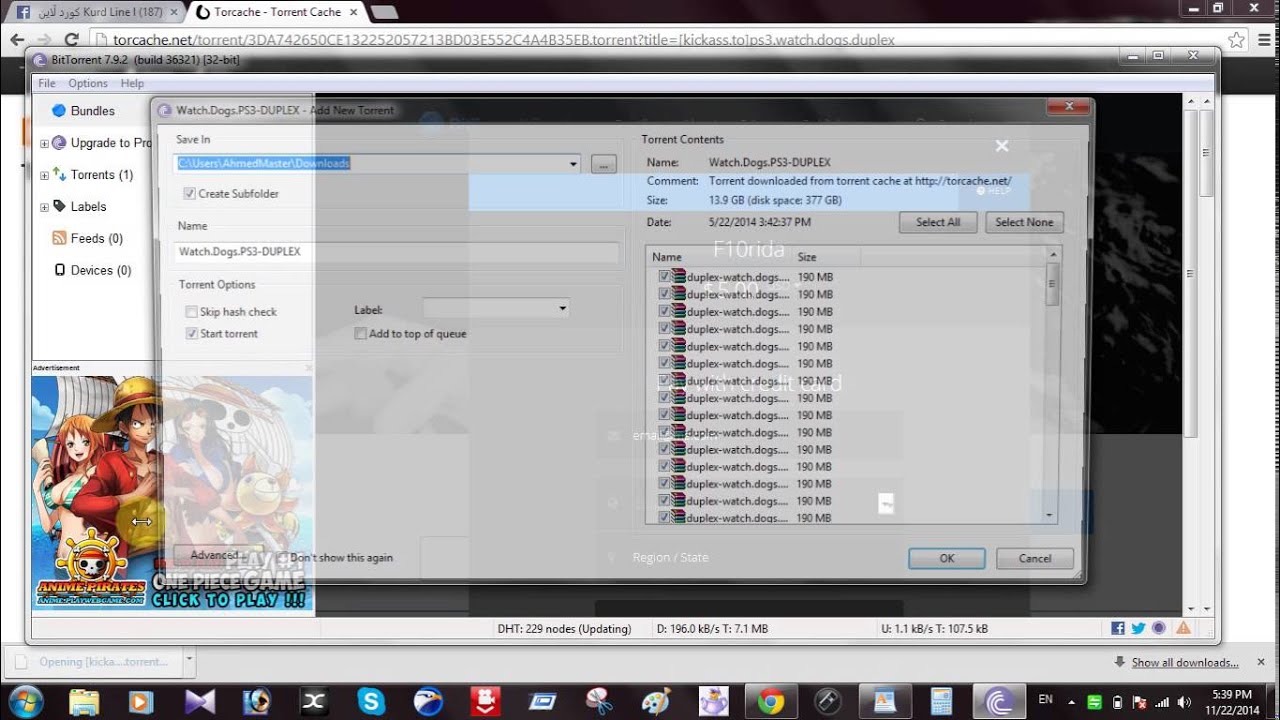The image size is (1280, 720).
Task: Open File Explorer from the taskbar
Action: pyautogui.click(x=84, y=701)
